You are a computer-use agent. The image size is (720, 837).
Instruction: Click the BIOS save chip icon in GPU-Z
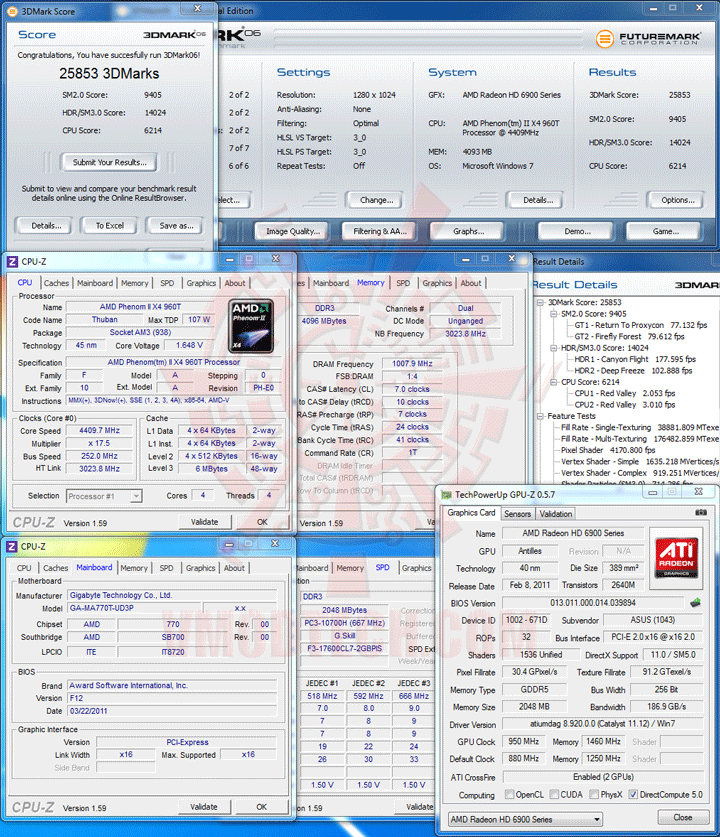[695, 603]
